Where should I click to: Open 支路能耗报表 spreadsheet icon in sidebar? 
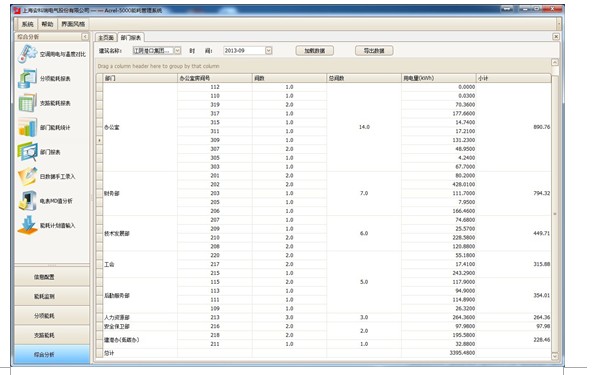[28, 103]
